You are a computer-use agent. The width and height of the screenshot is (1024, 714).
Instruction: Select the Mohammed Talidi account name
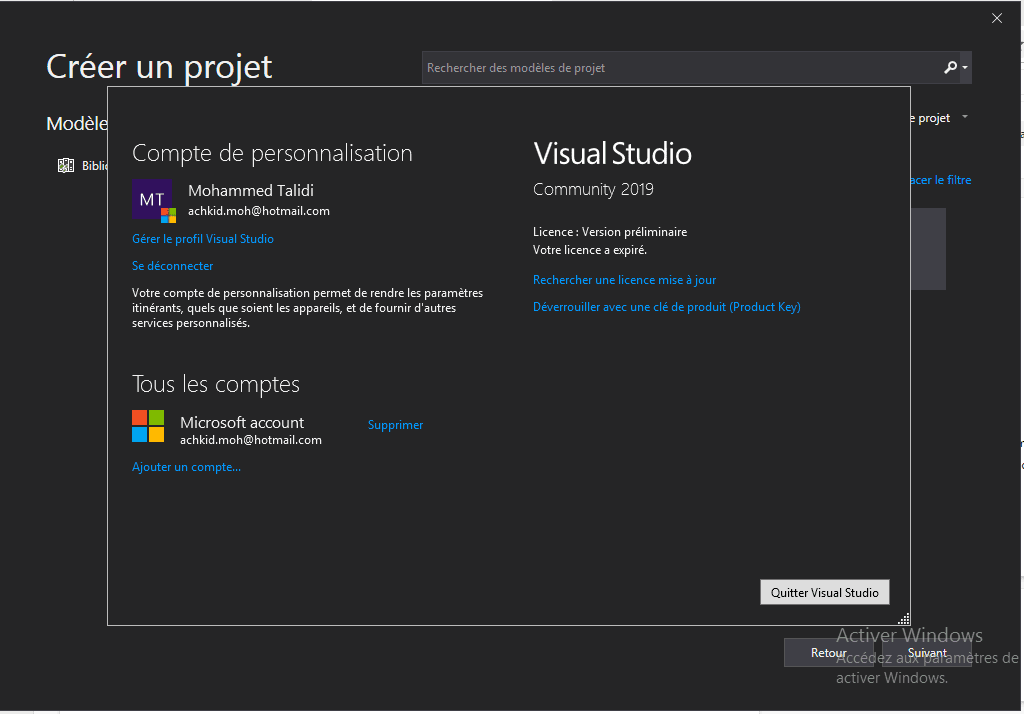click(250, 190)
